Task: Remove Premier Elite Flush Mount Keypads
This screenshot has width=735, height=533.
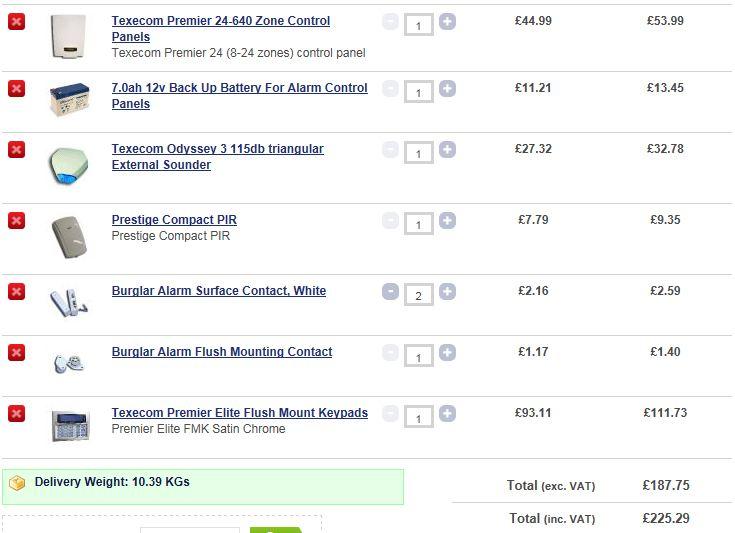Action: pos(16,413)
